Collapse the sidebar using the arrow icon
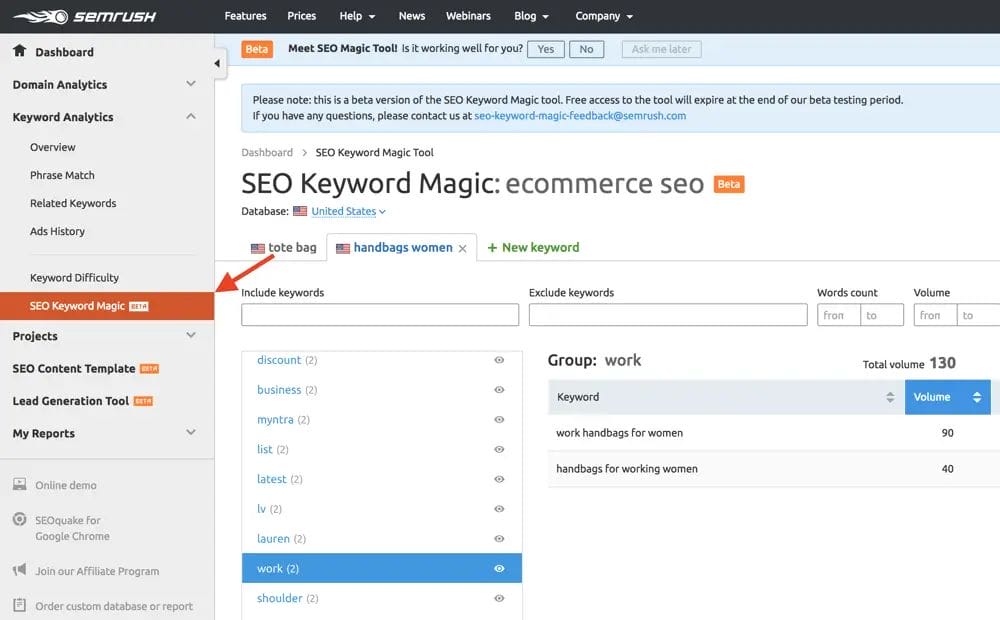Screen dimensions: 1000x620 (216, 62)
